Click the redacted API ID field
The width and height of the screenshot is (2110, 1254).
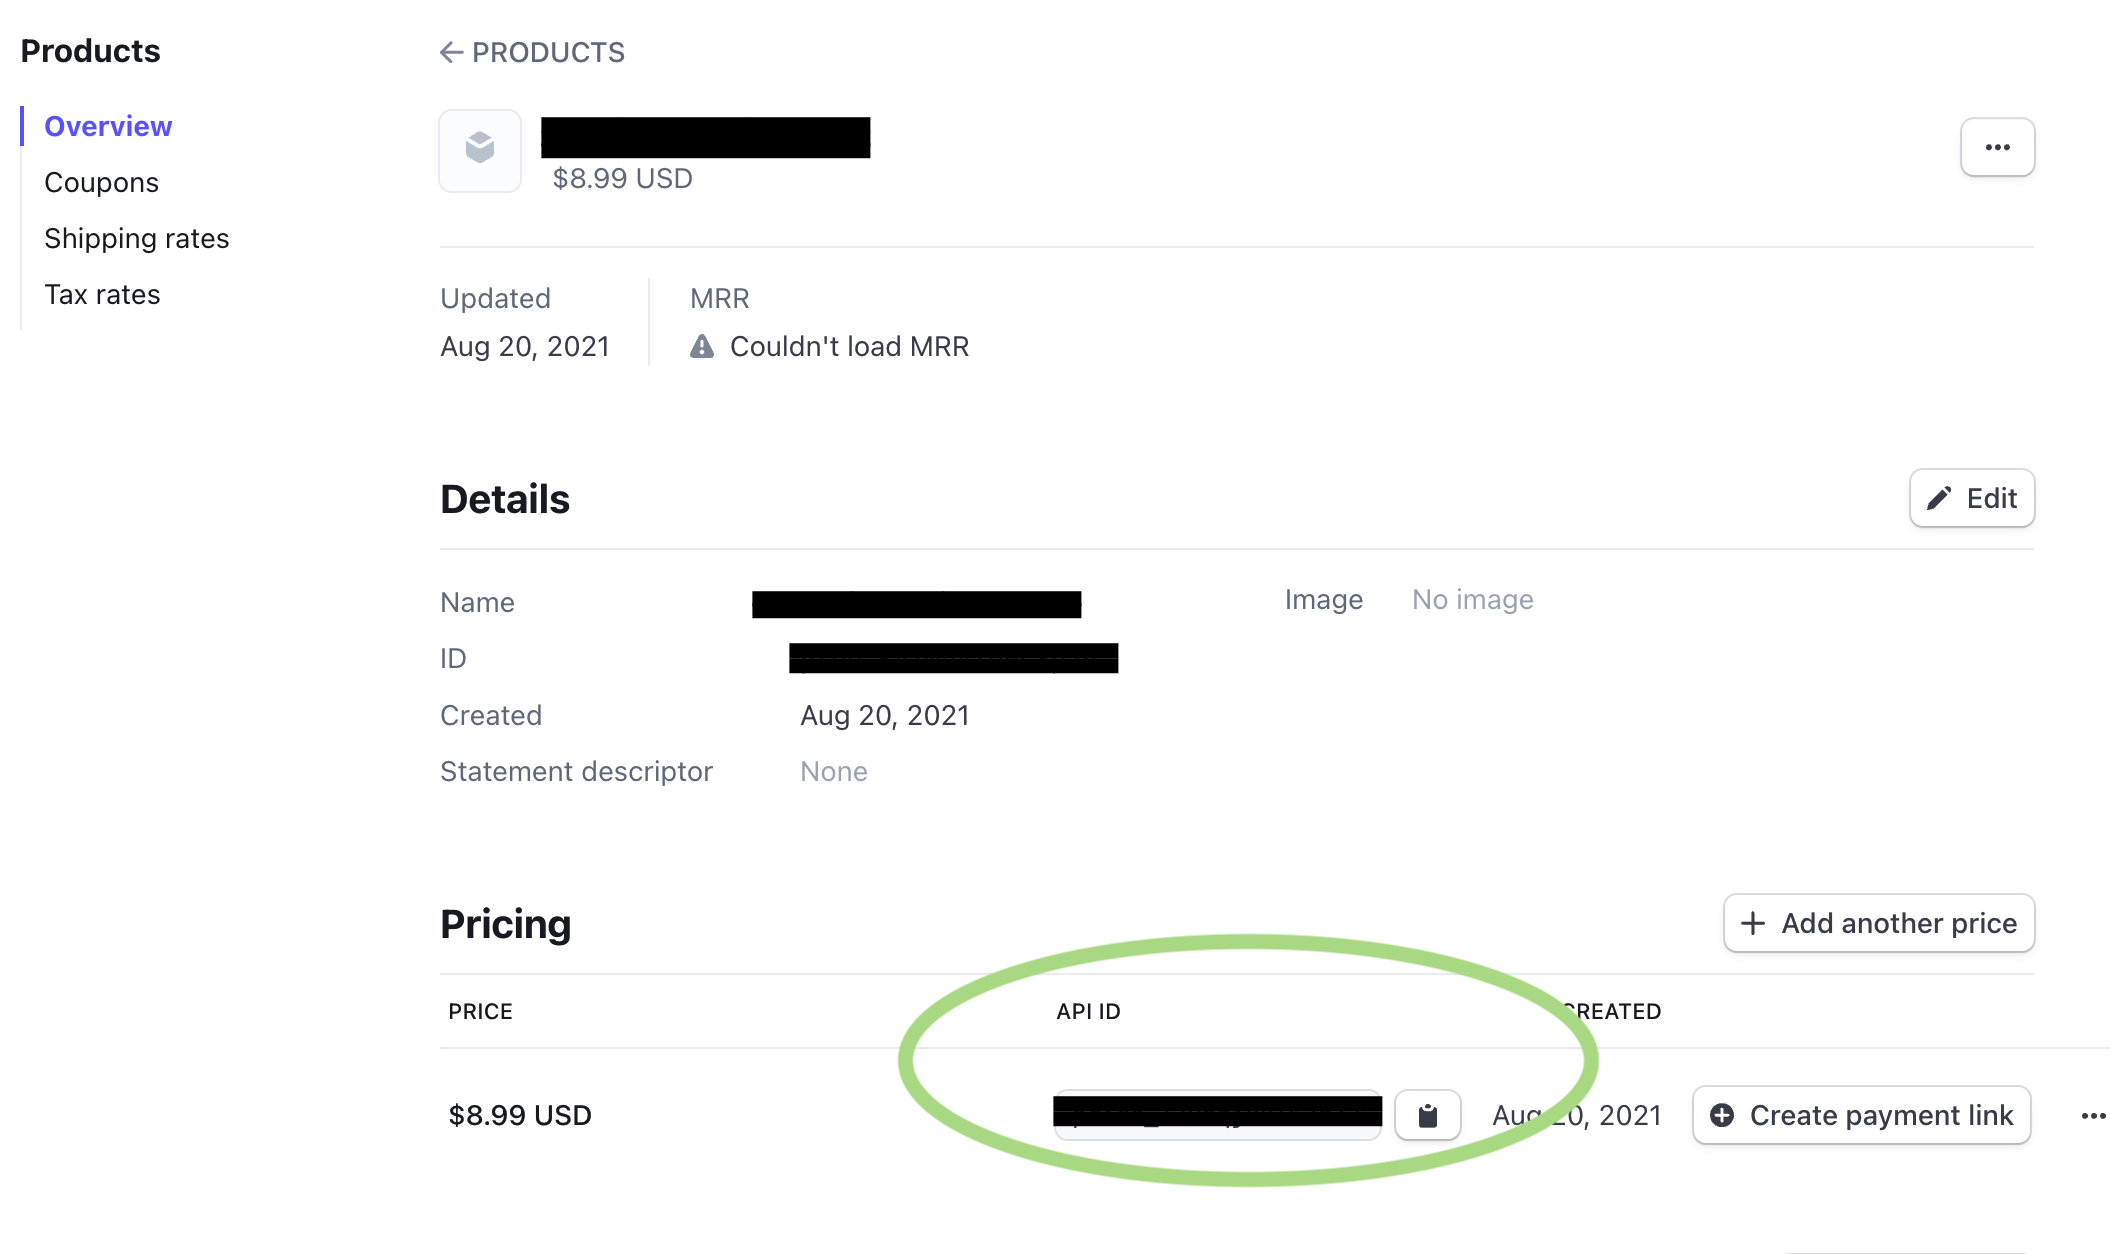click(x=1217, y=1113)
